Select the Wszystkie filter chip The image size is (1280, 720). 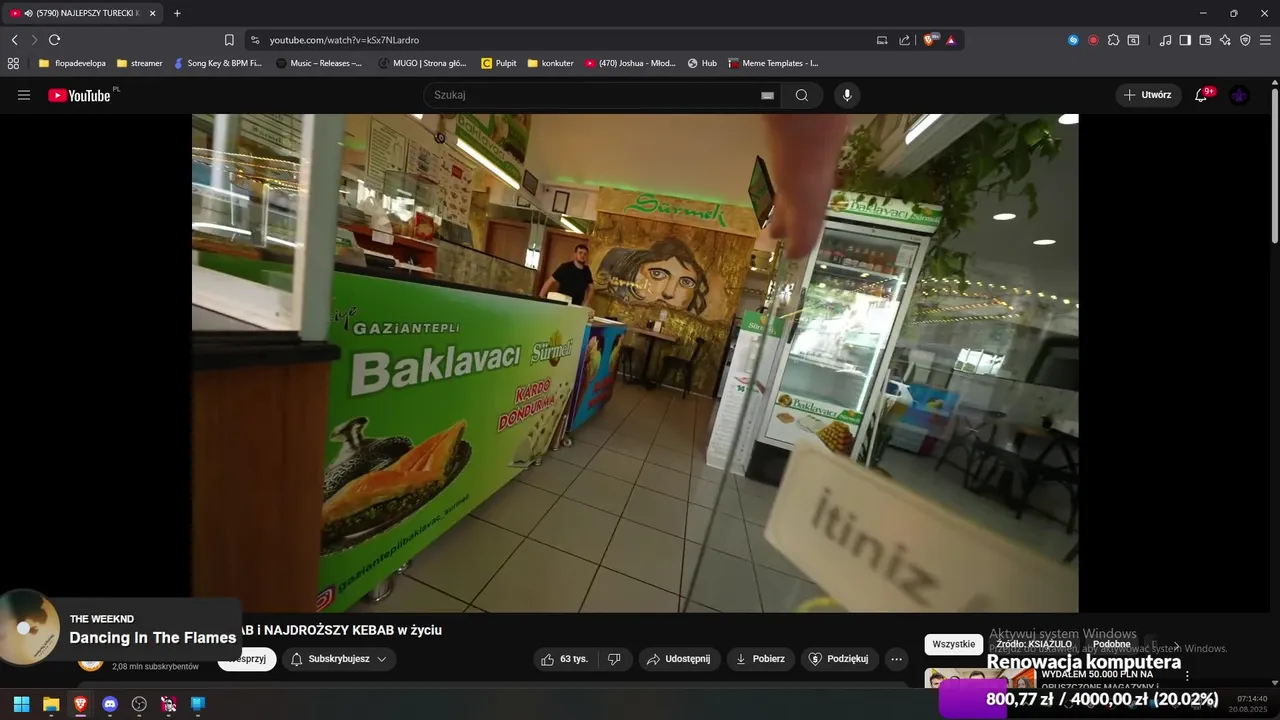coord(953,644)
